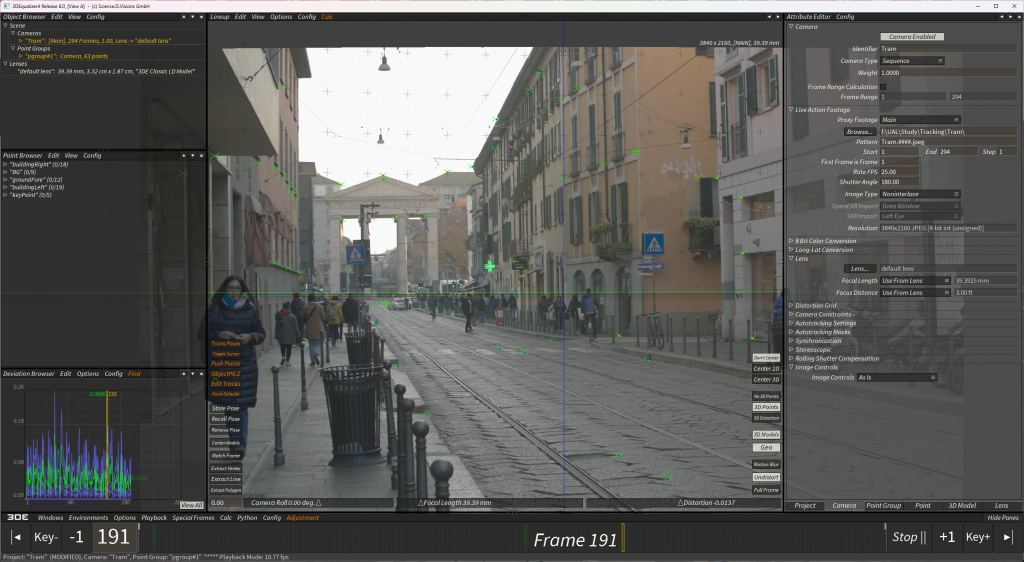
Task: Jump to the last frame of the sequence
Action: click(1008, 537)
